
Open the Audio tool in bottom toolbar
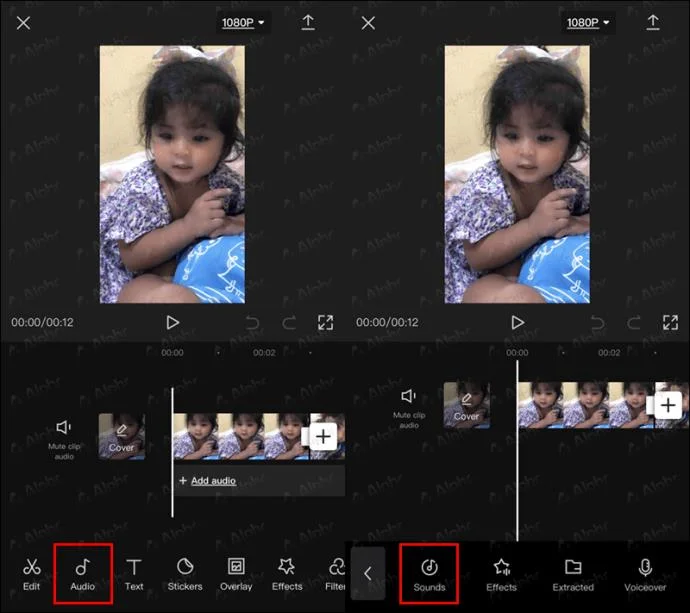coord(83,574)
